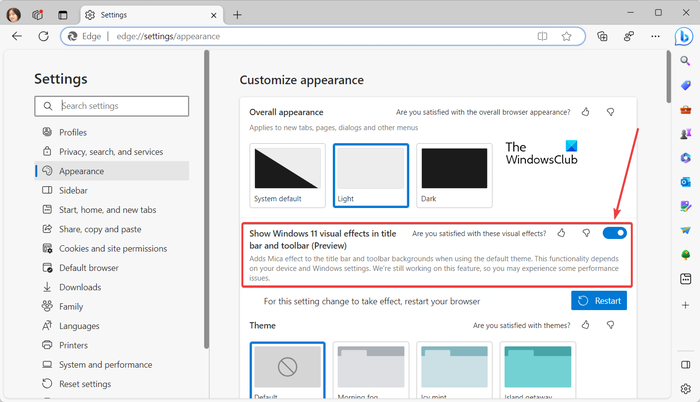Image resolution: width=700 pixels, height=402 pixels.
Task: Open Sidebar settings
Action: tap(112, 190)
